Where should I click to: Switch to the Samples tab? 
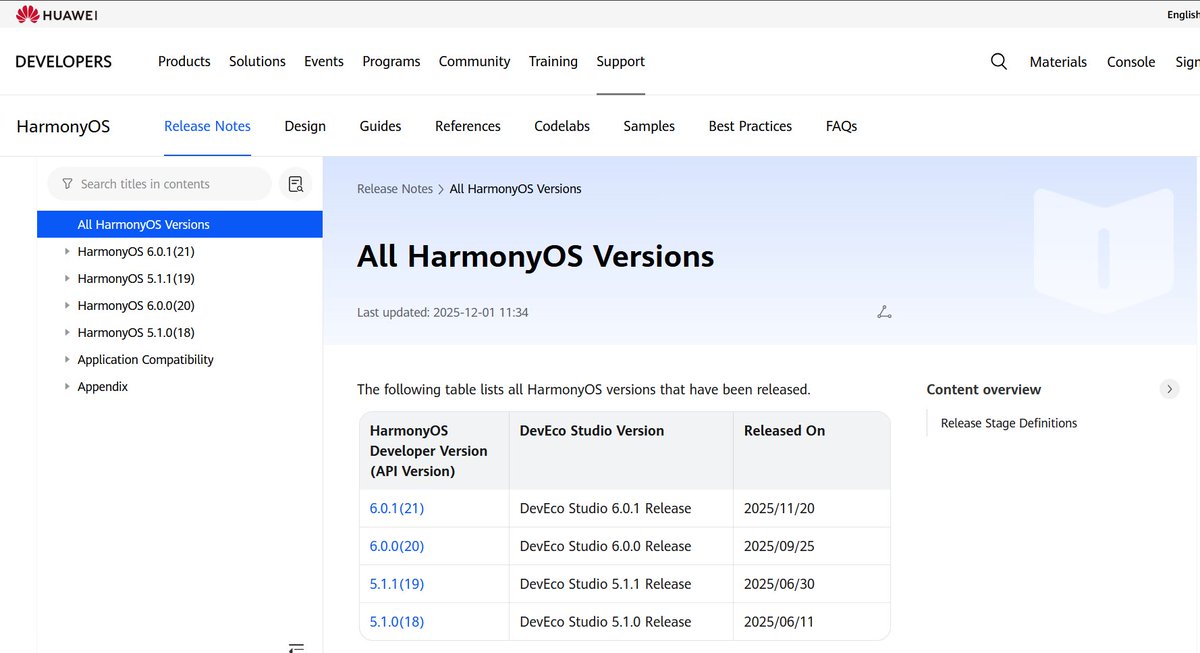[649, 126]
